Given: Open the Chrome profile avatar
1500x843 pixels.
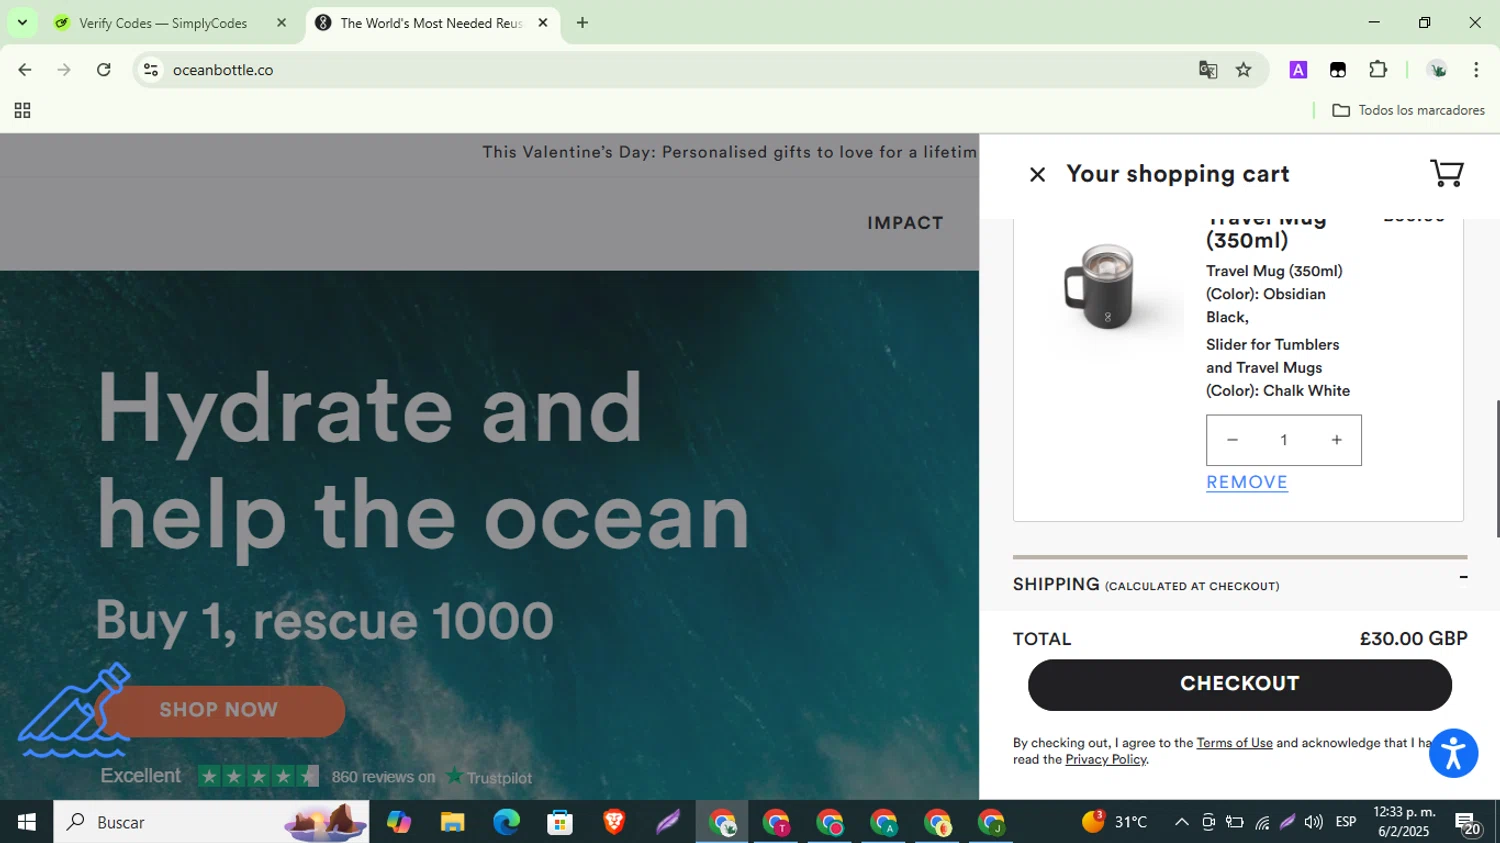Looking at the screenshot, I should (1437, 70).
